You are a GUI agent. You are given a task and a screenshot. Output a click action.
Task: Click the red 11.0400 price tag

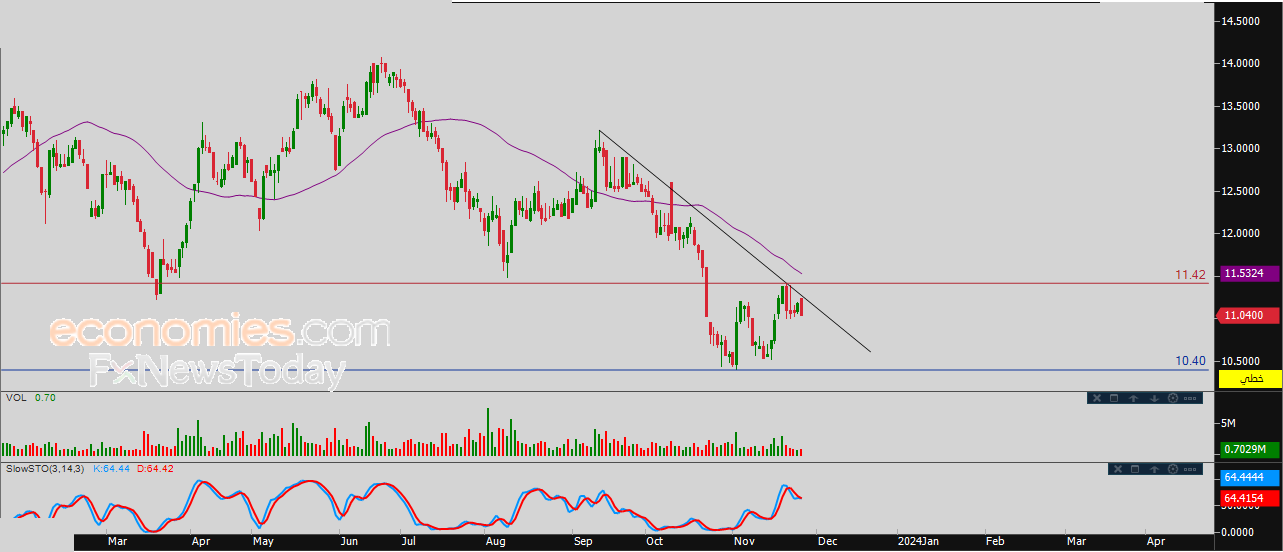(1247, 315)
